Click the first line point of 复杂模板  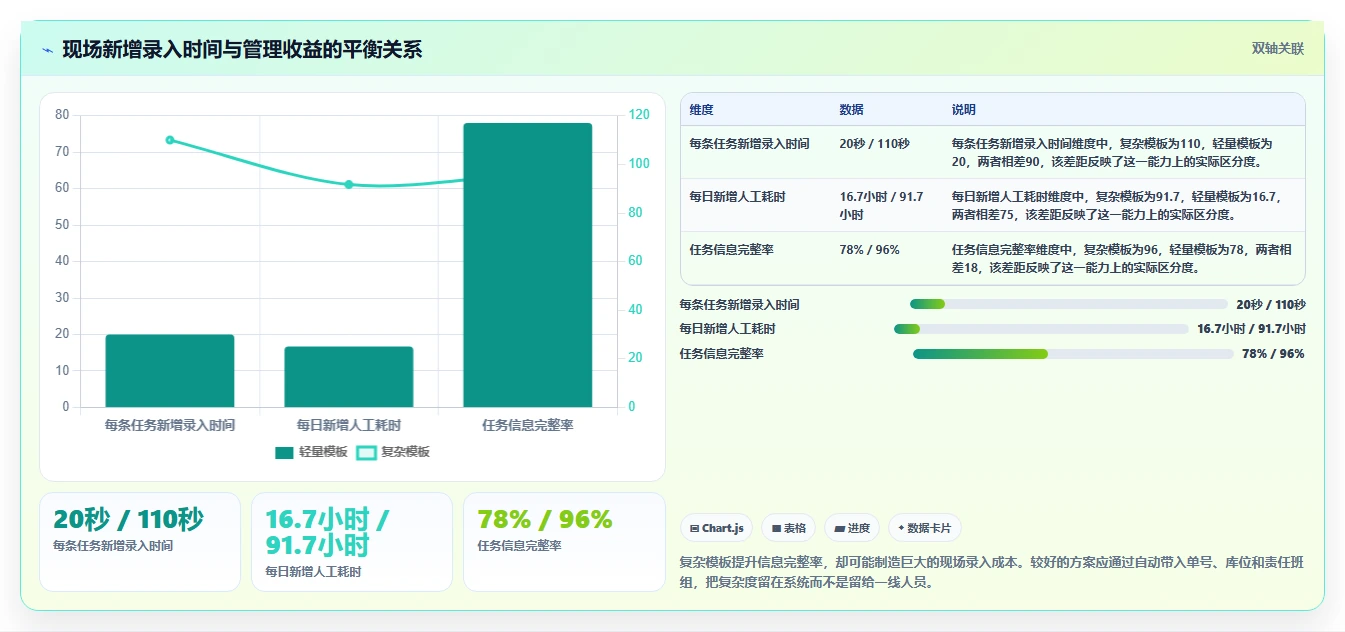(x=170, y=140)
